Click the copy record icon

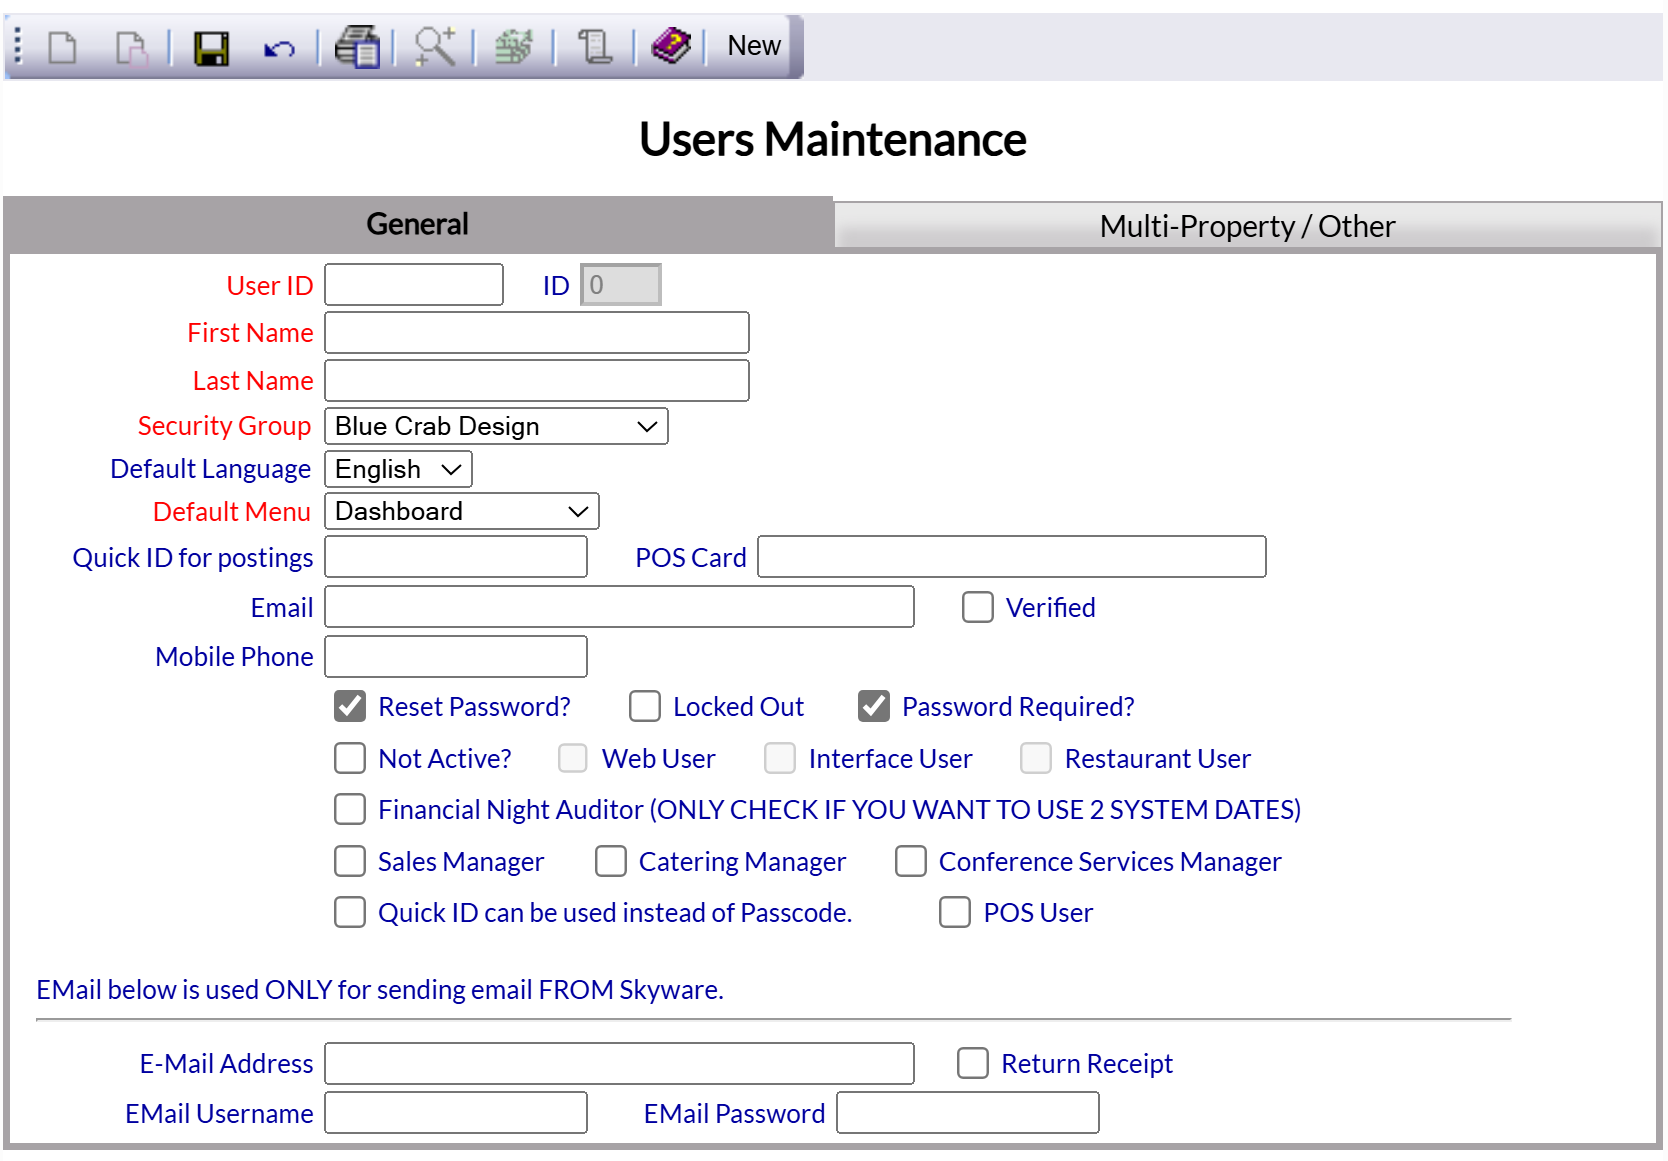point(131,47)
